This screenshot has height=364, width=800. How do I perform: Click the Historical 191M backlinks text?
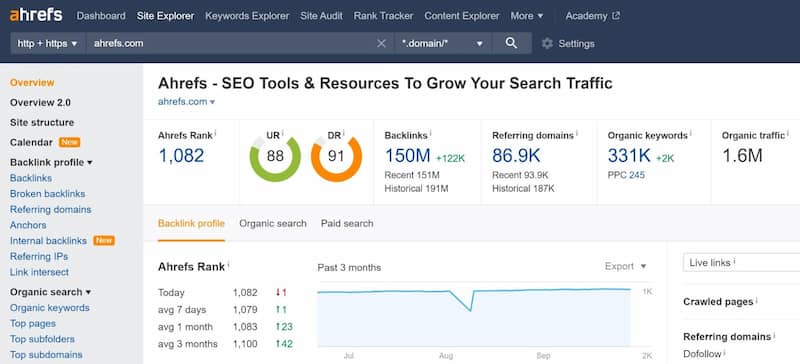point(416,189)
